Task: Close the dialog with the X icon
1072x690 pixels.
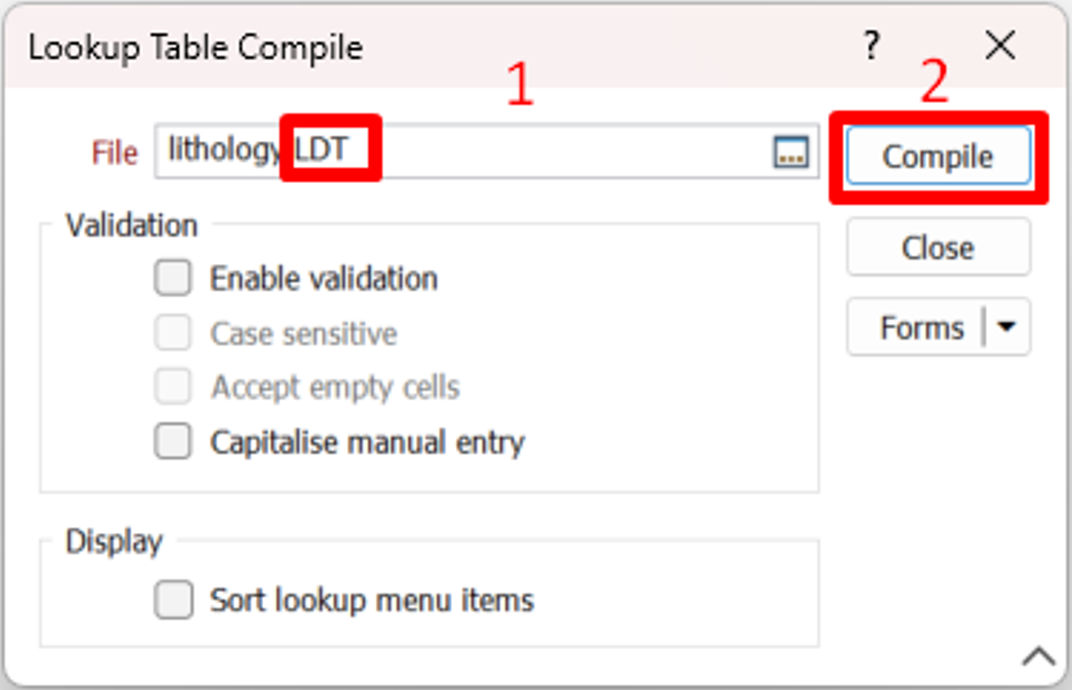Action: point(1000,46)
